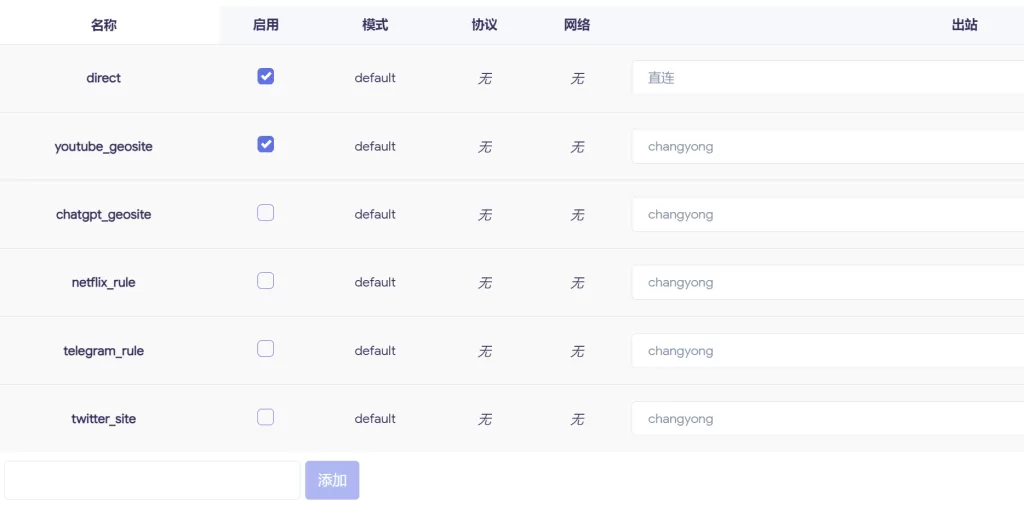Click the 模式 column header

coord(375,25)
